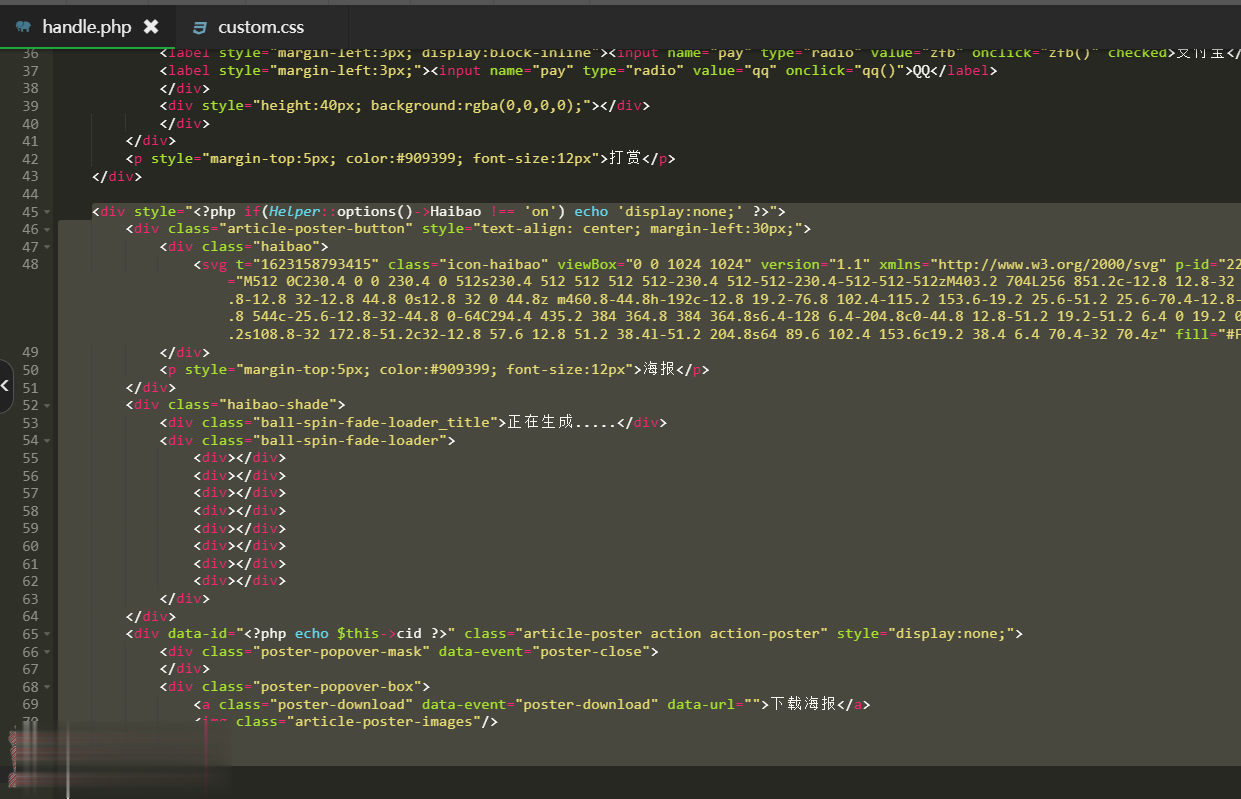Viewport: 1241px width, 799px height.
Task: Switch to the custom.css tab
Action: tap(260, 26)
